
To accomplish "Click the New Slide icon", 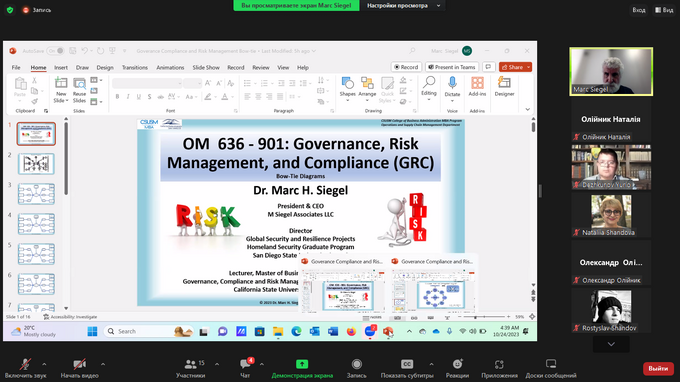I will [61, 82].
